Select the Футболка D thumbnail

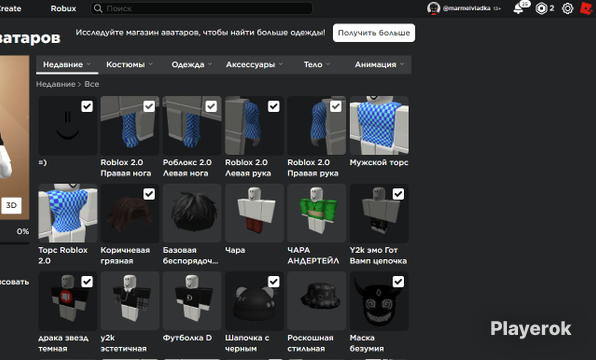(192, 301)
